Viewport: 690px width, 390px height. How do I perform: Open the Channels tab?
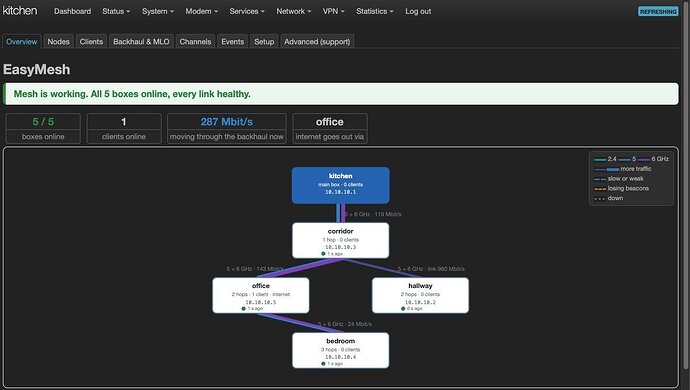click(x=195, y=41)
